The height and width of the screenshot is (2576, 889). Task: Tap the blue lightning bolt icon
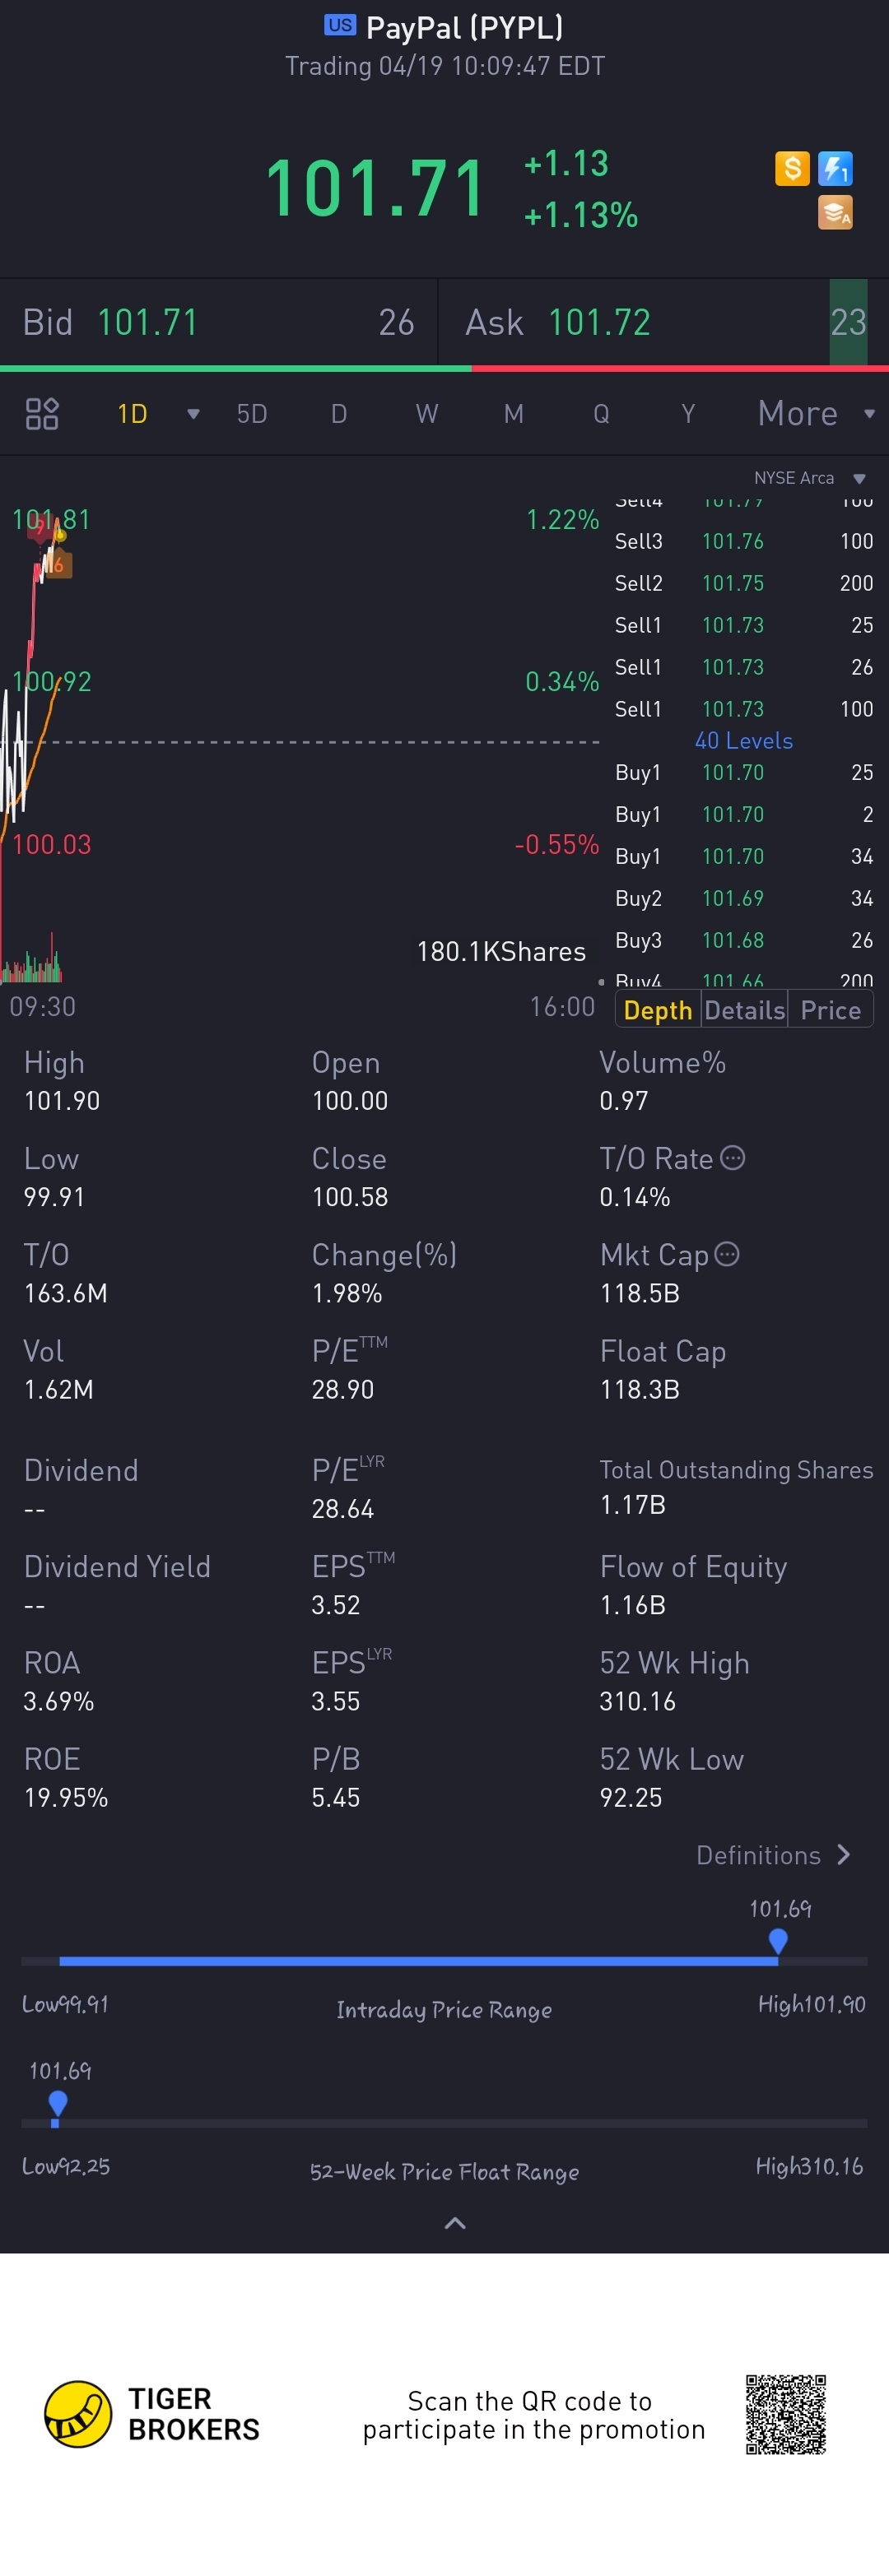point(835,168)
